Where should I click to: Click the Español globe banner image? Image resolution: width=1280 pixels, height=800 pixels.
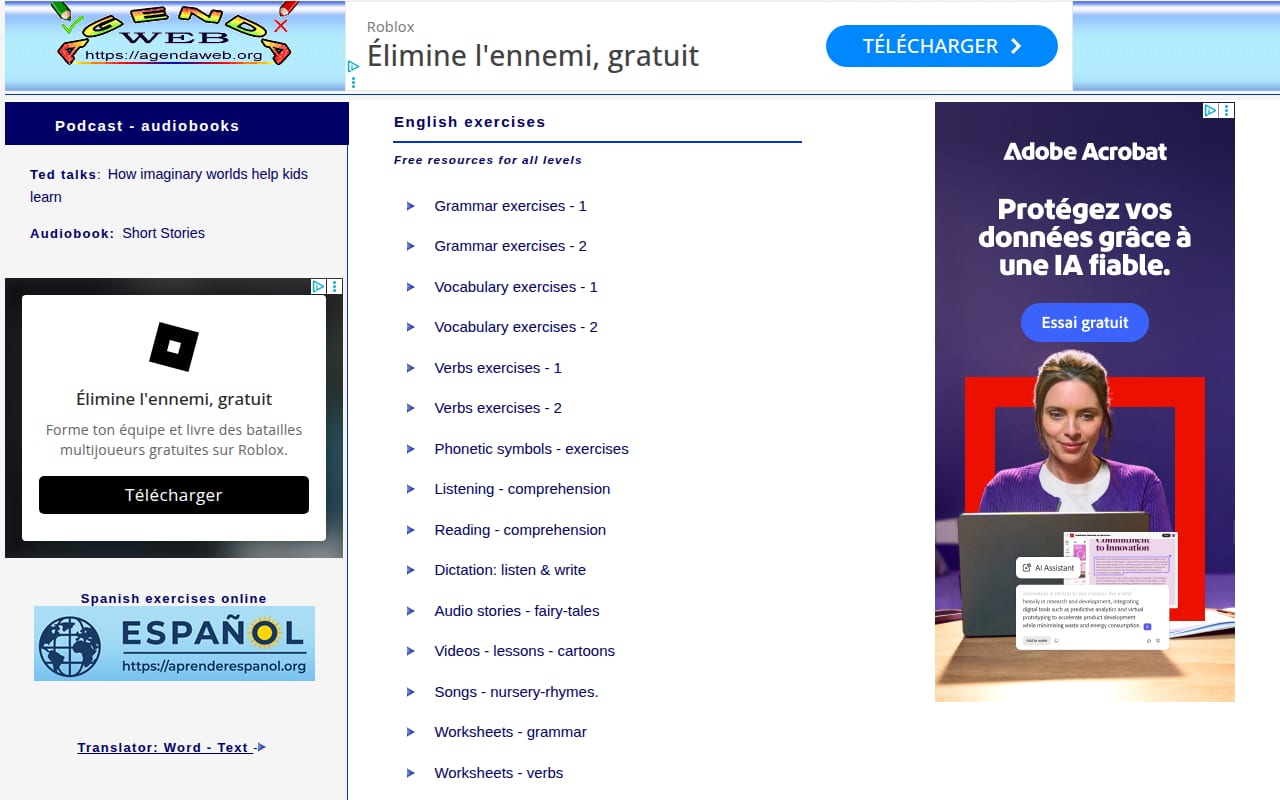(174, 643)
